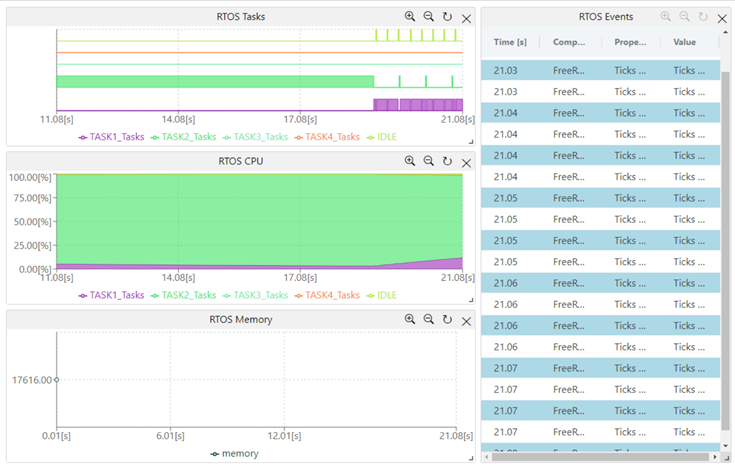This screenshot has width=735, height=464.
Task: Zoom in on the RTOS Tasks chart
Action: (x=410, y=17)
